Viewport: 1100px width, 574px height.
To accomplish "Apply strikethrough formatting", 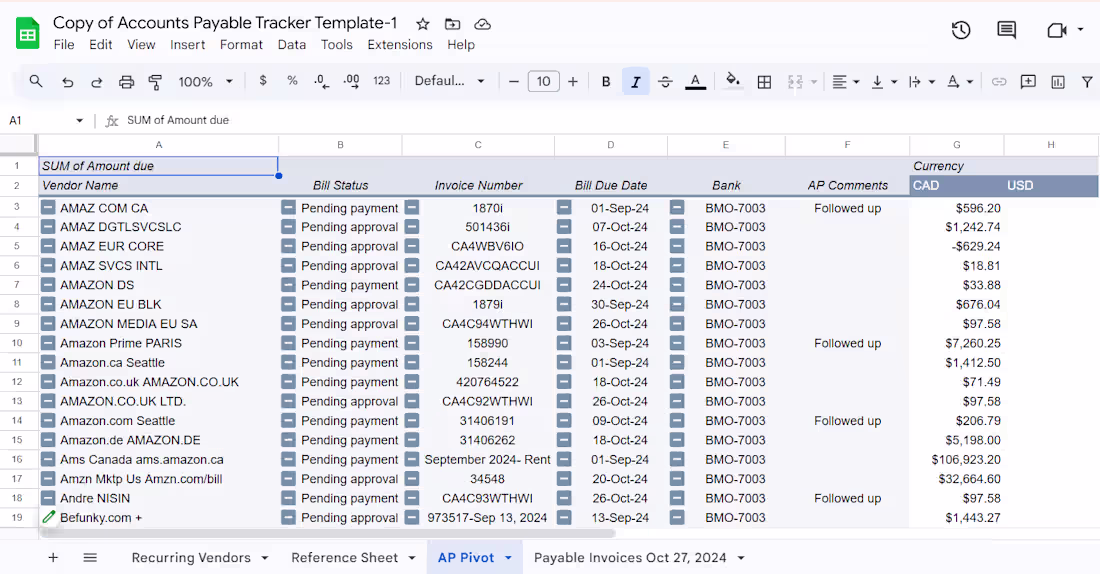I will coord(665,82).
